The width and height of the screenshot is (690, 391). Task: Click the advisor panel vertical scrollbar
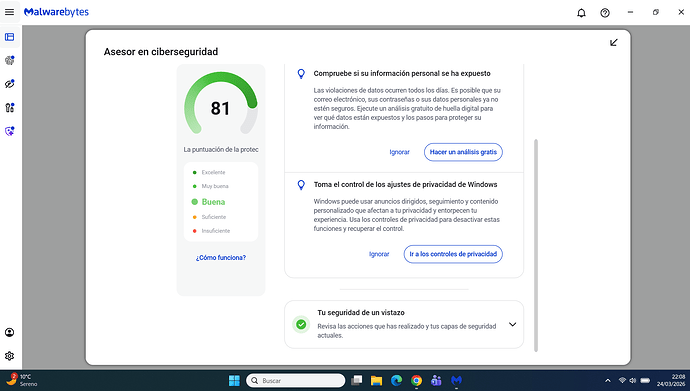point(536,245)
